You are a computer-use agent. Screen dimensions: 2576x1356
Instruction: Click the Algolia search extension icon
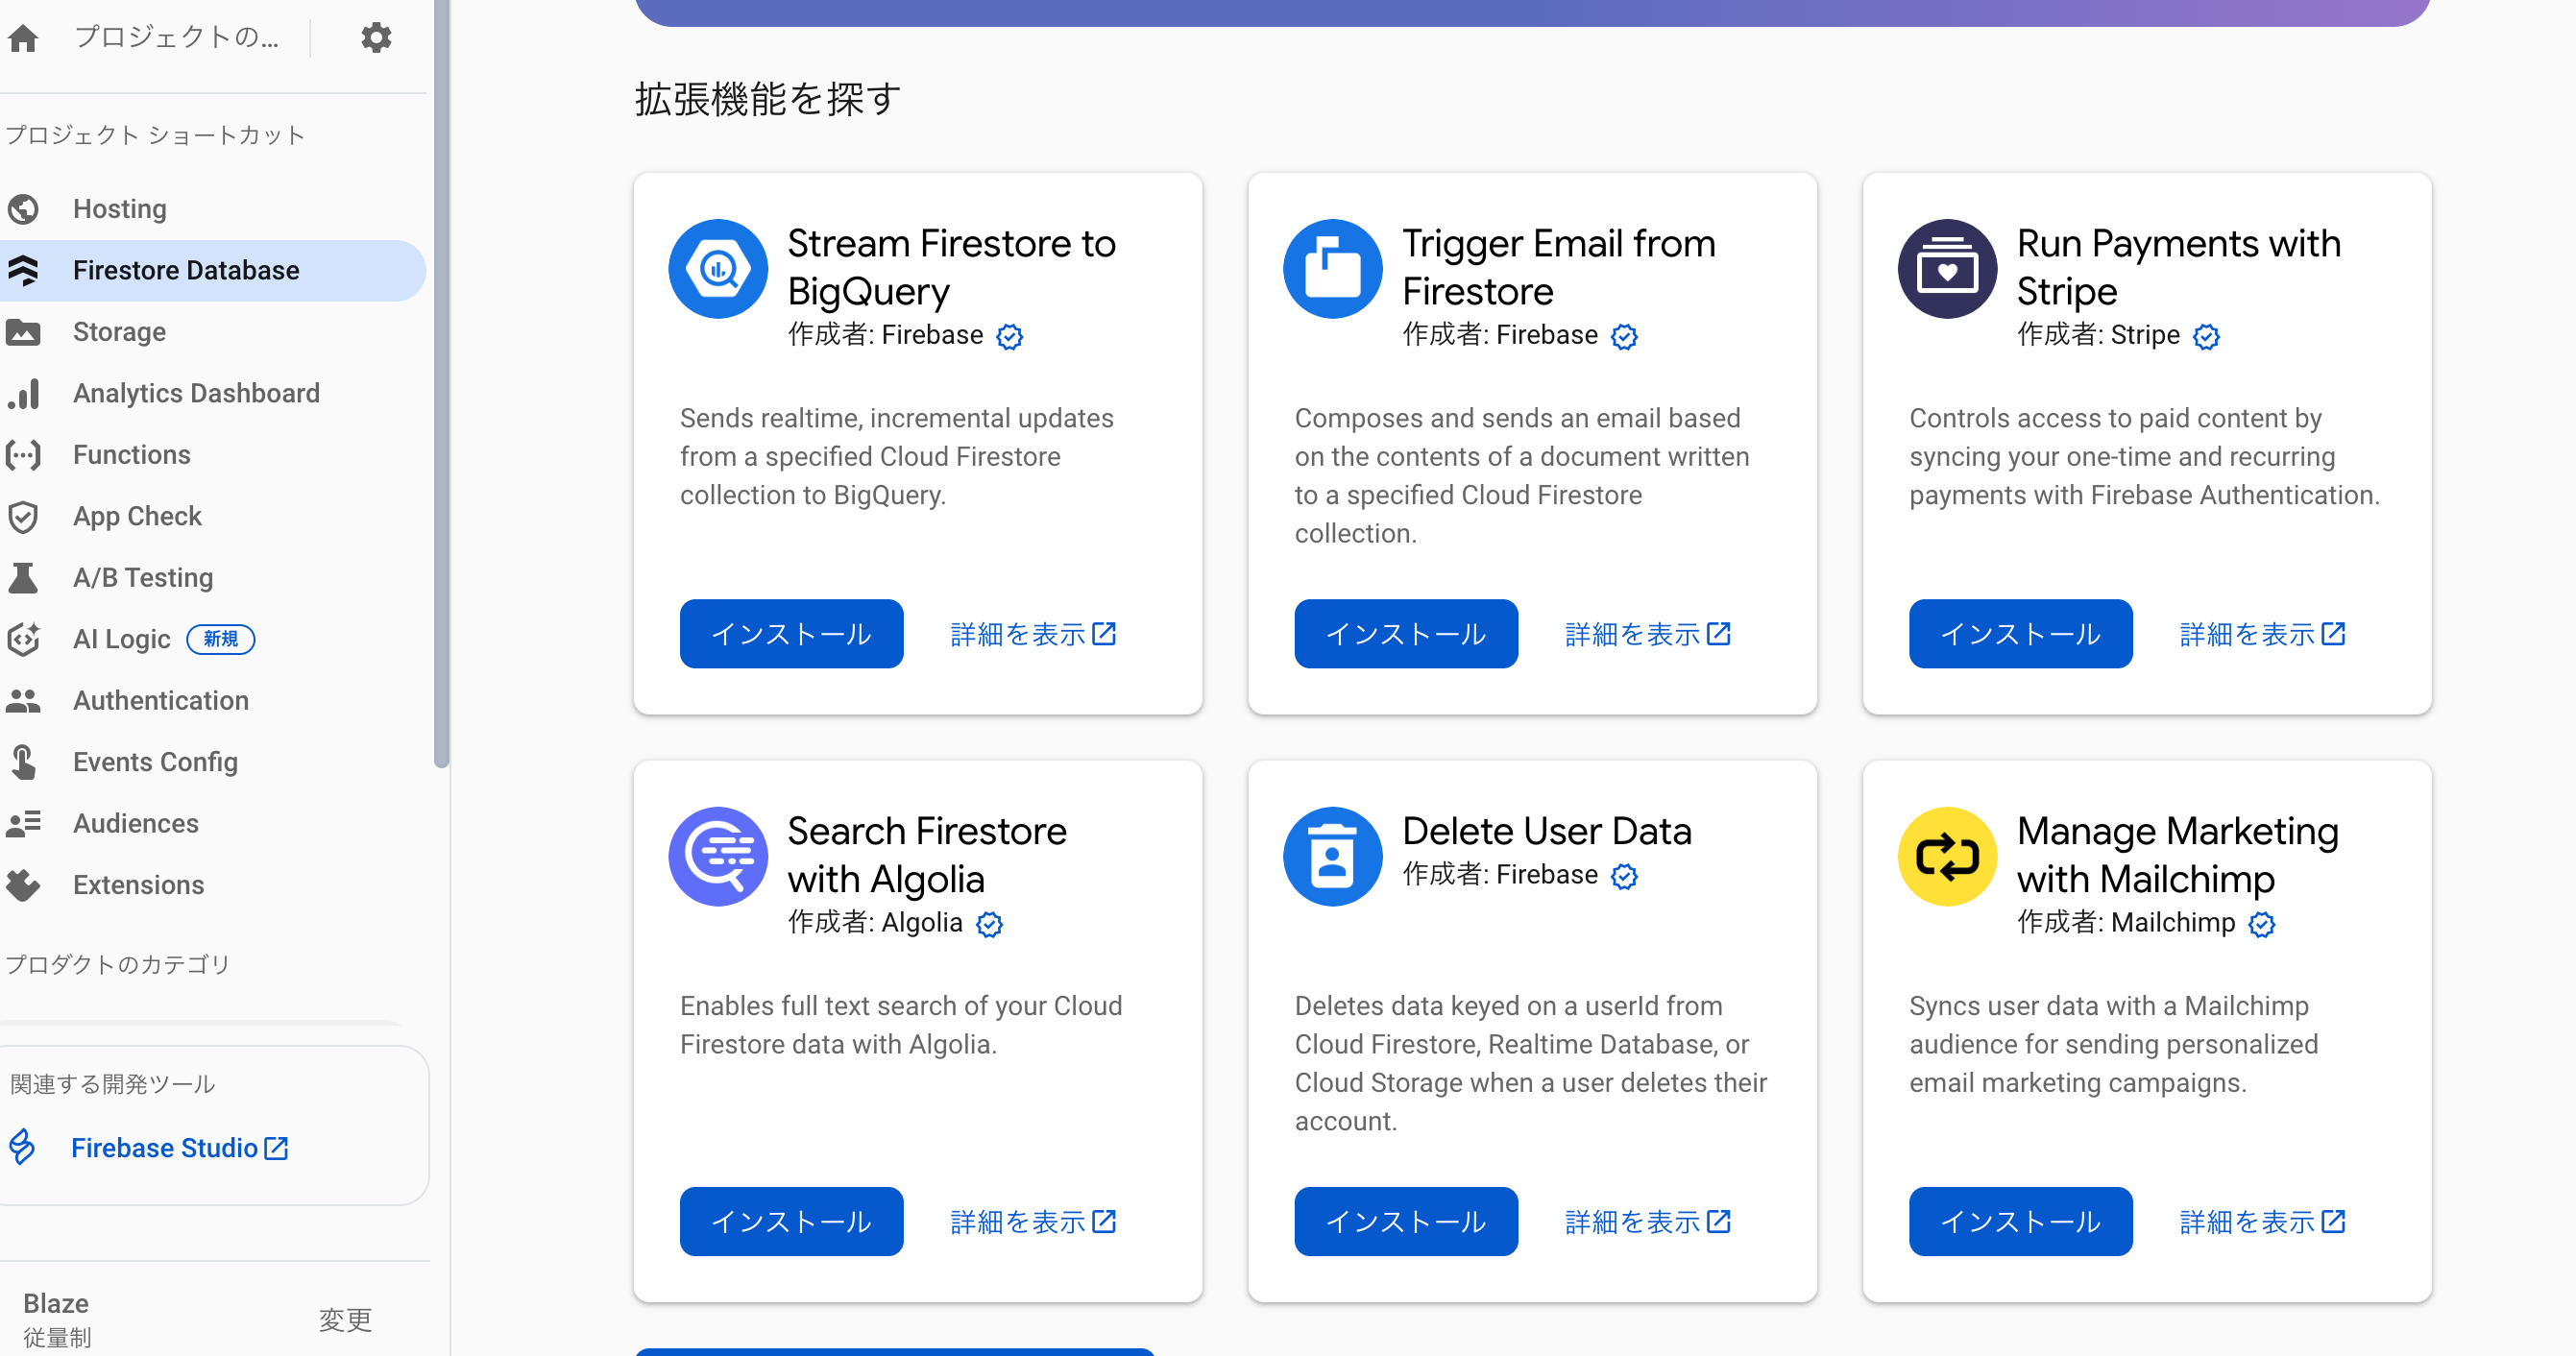coord(717,857)
